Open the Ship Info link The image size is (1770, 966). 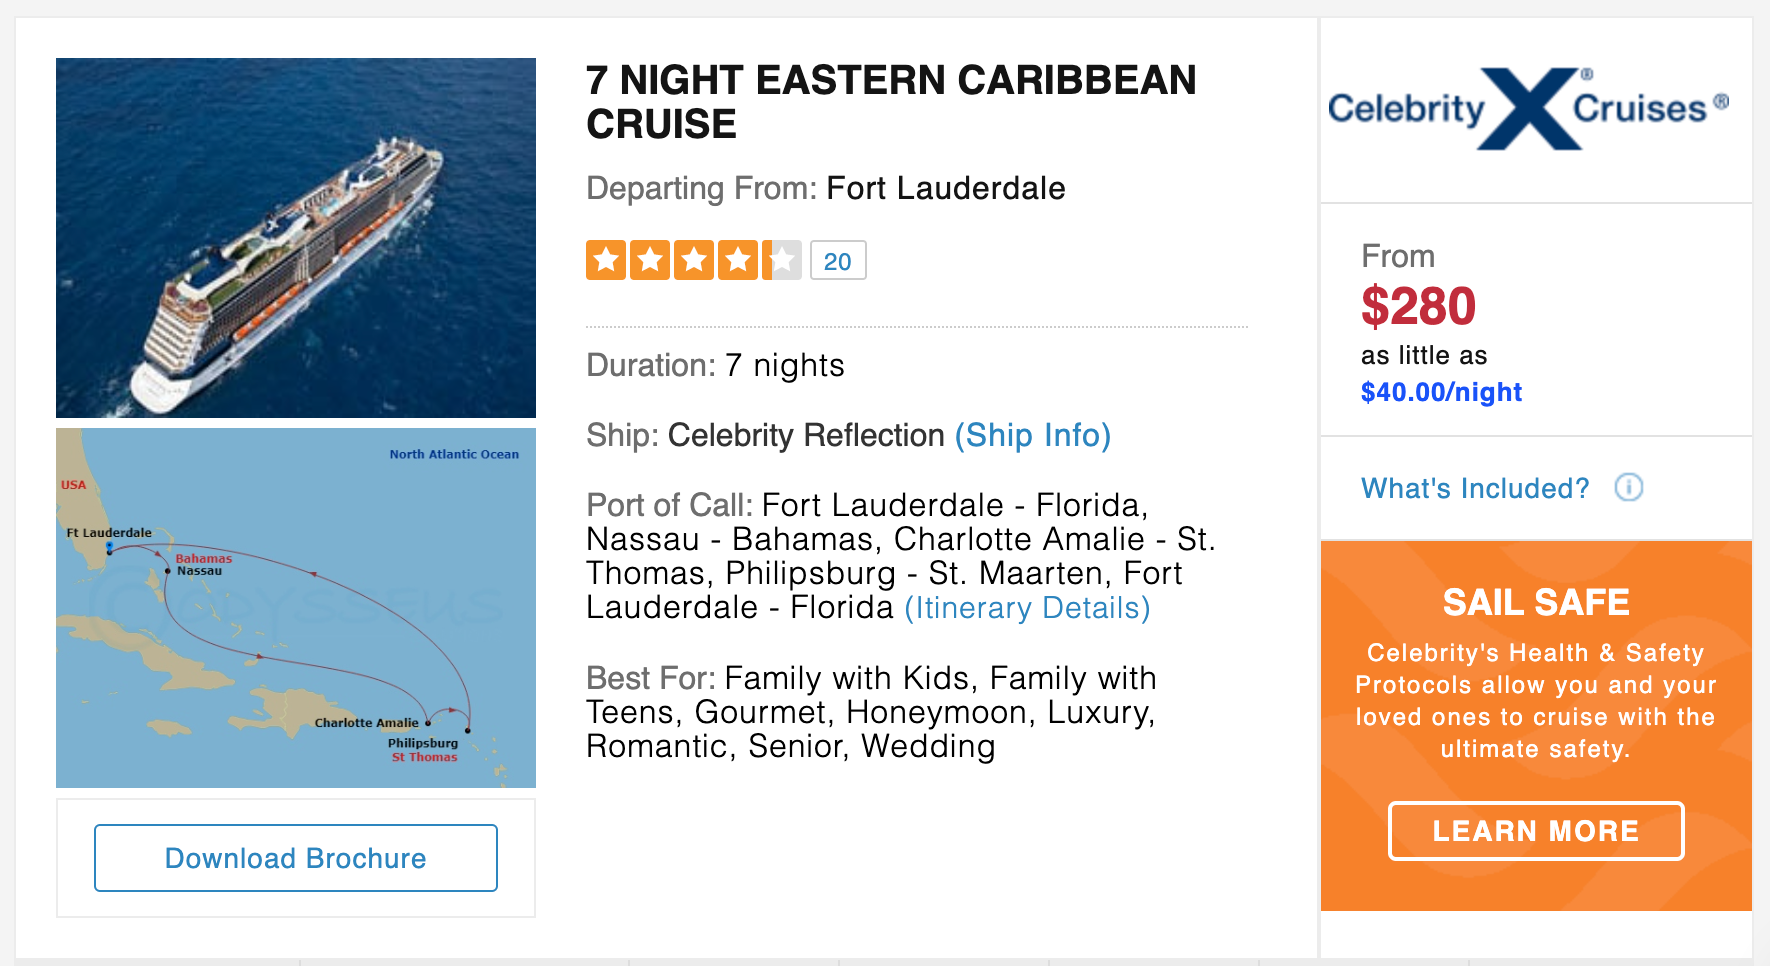(x=1032, y=436)
